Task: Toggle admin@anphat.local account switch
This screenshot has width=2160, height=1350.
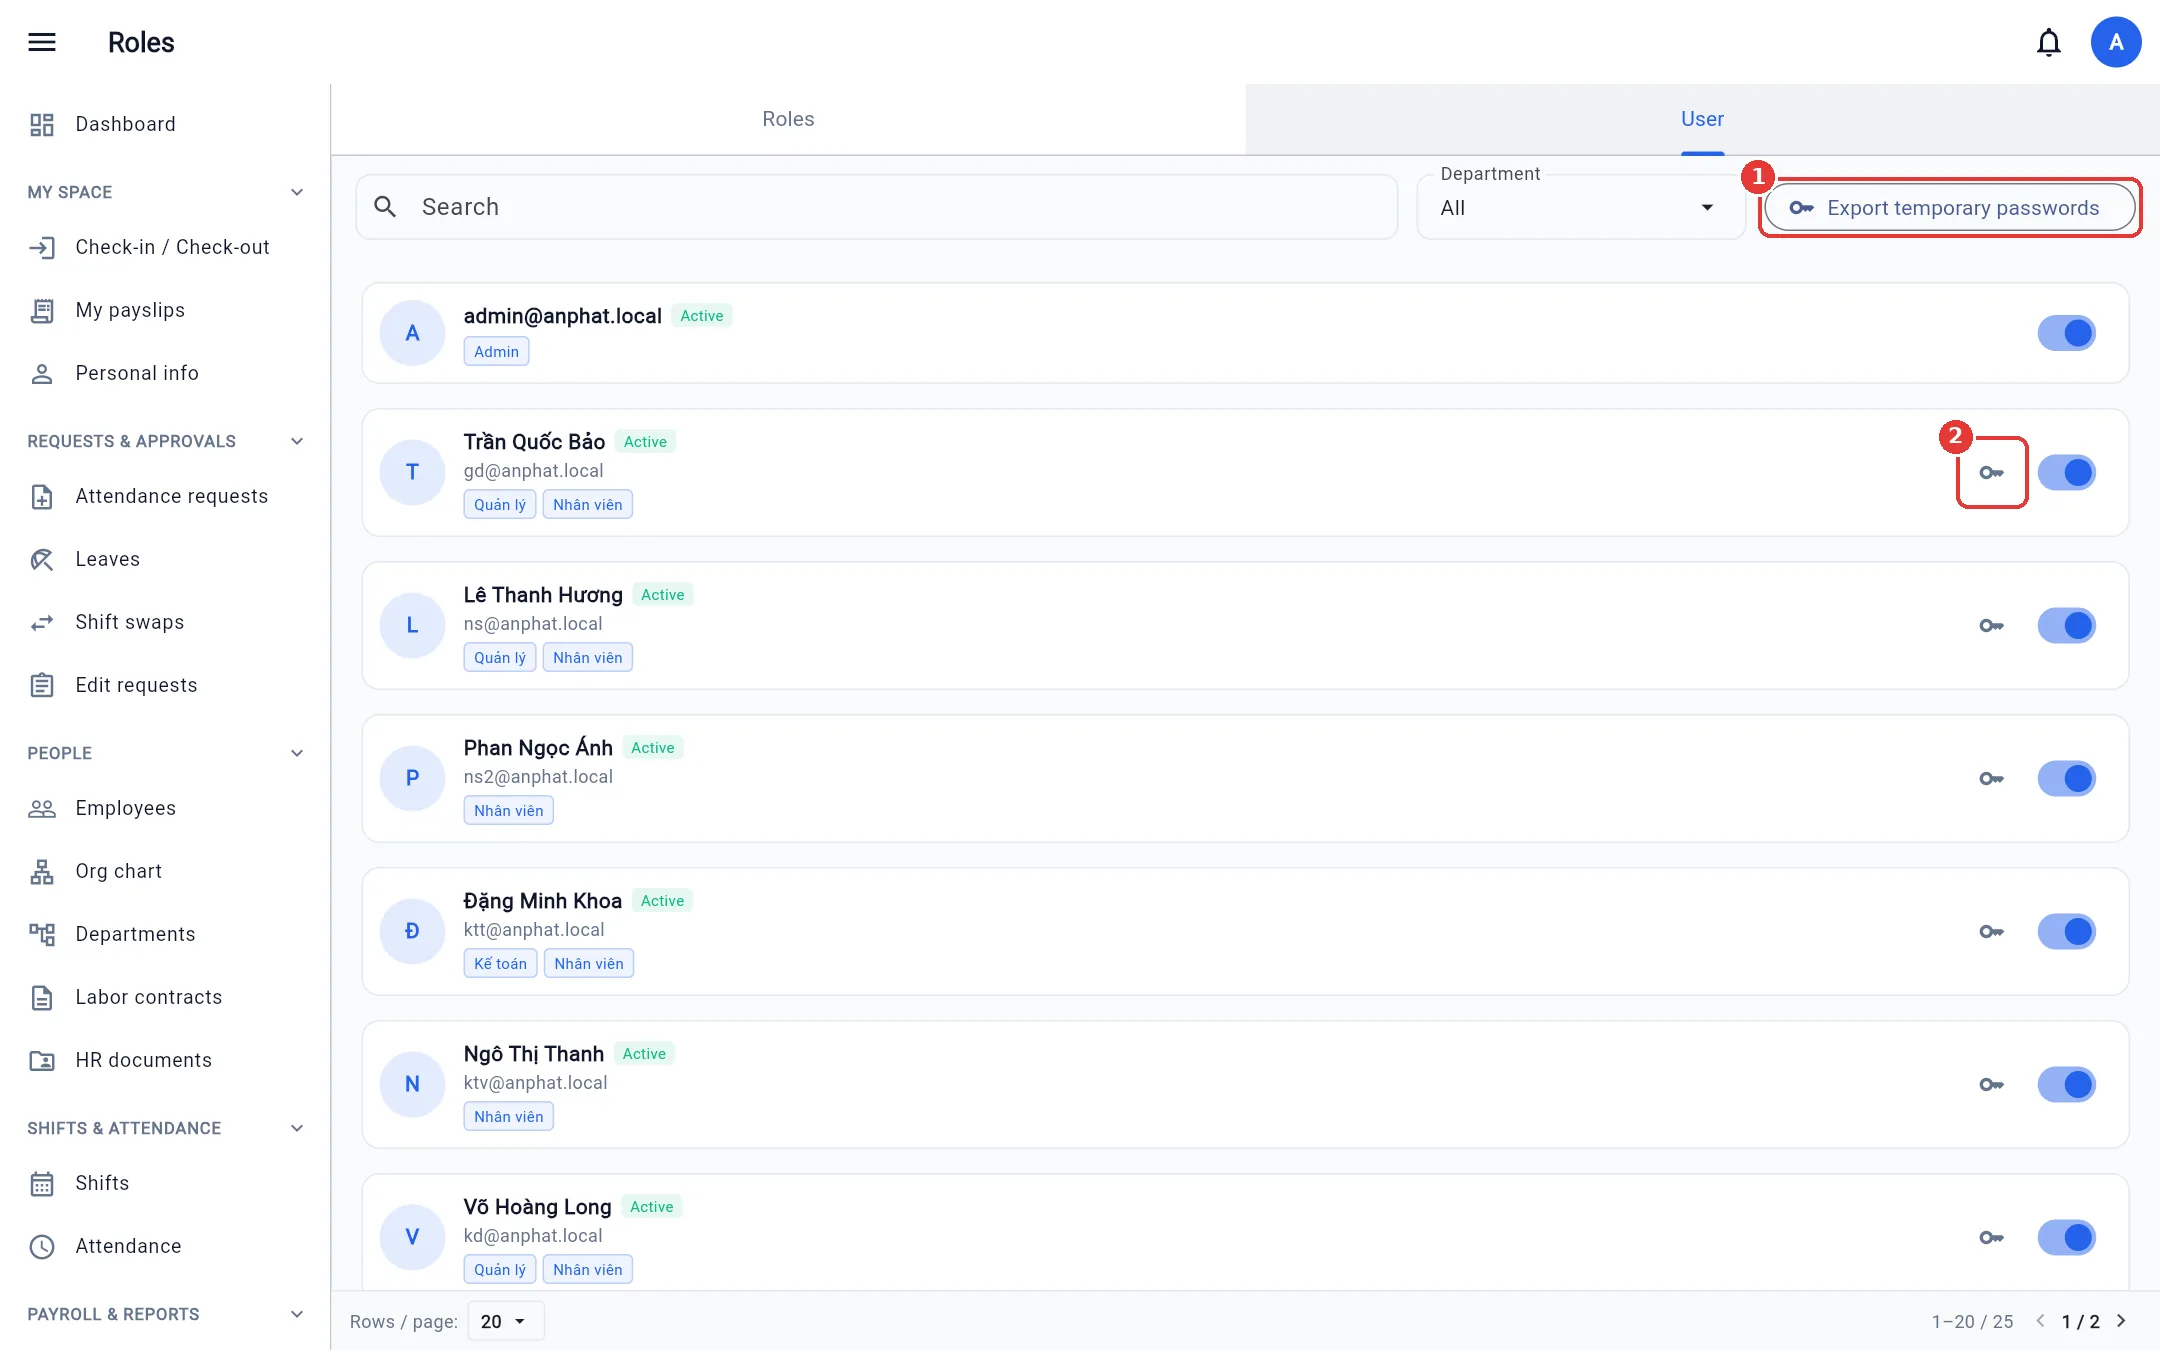Action: (x=2066, y=333)
